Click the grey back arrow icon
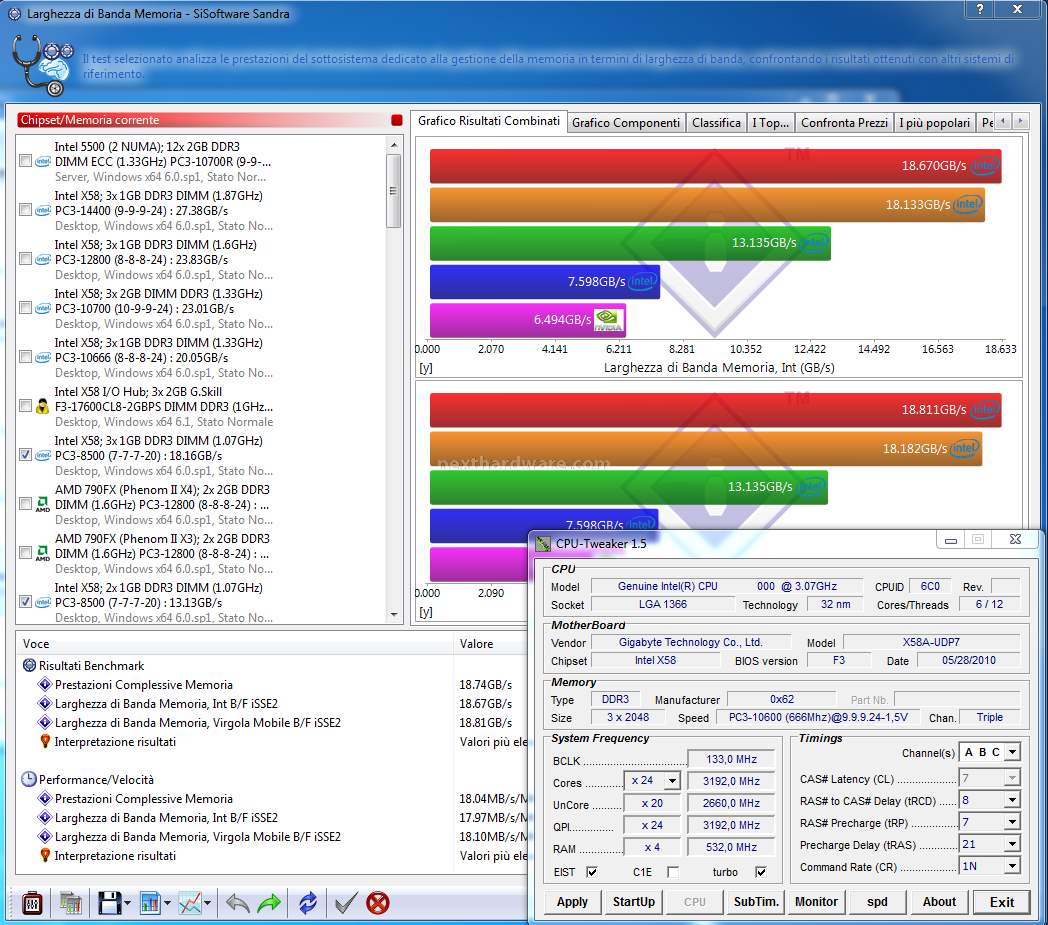1048x925 pixels. point(237,904)
